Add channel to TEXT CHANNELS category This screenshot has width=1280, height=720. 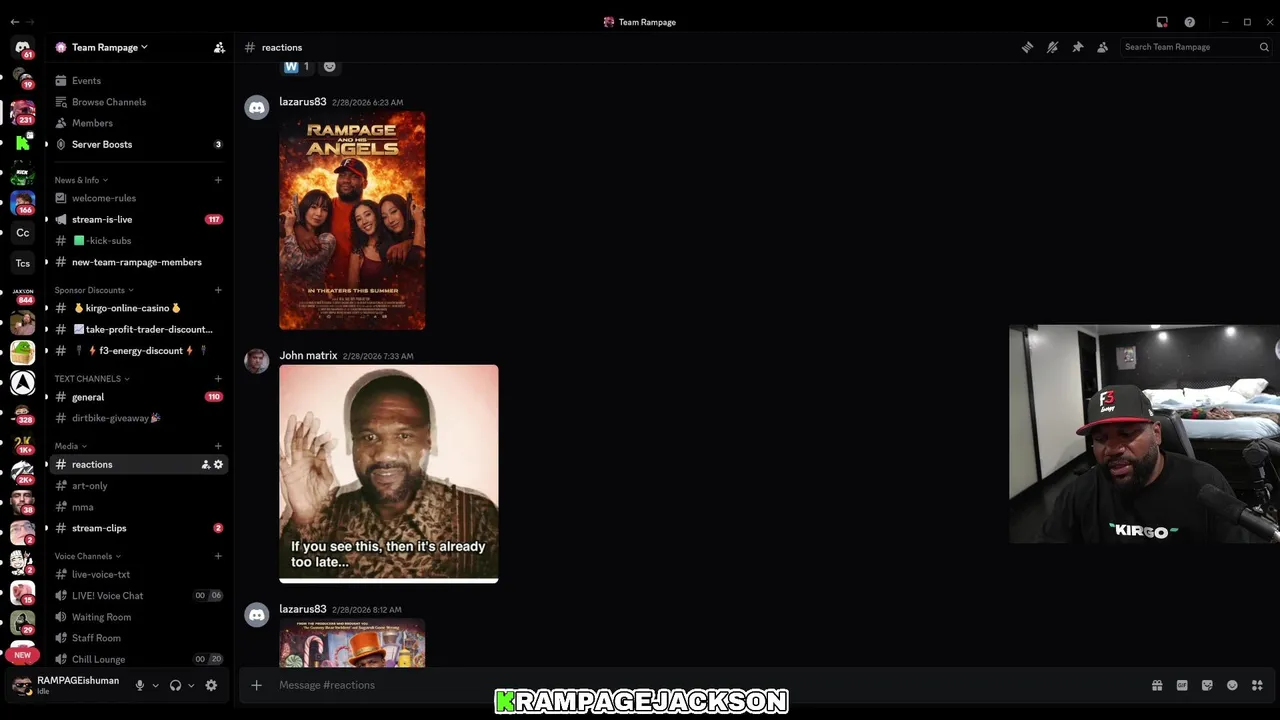218,379
